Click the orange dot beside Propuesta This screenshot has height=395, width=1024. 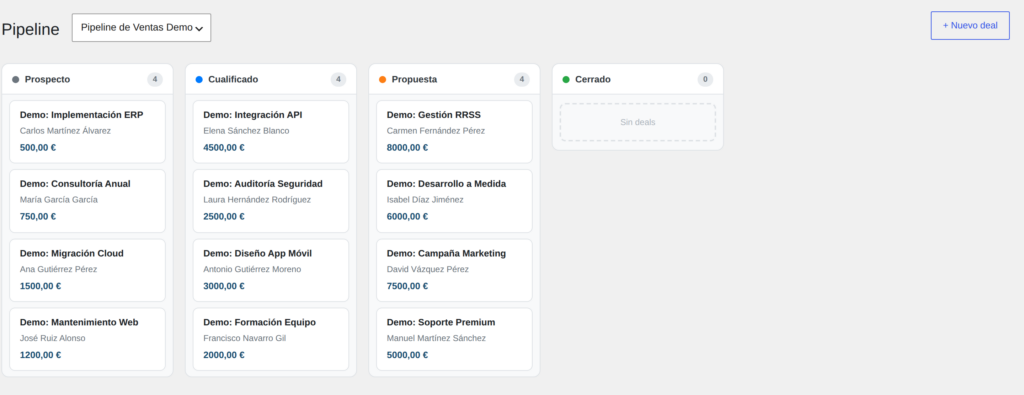click(x=383, y=80)
